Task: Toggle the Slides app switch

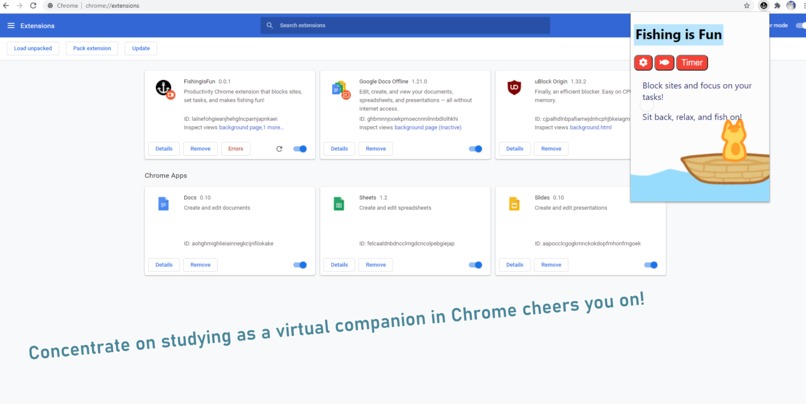Action: (x=650, y=265)
